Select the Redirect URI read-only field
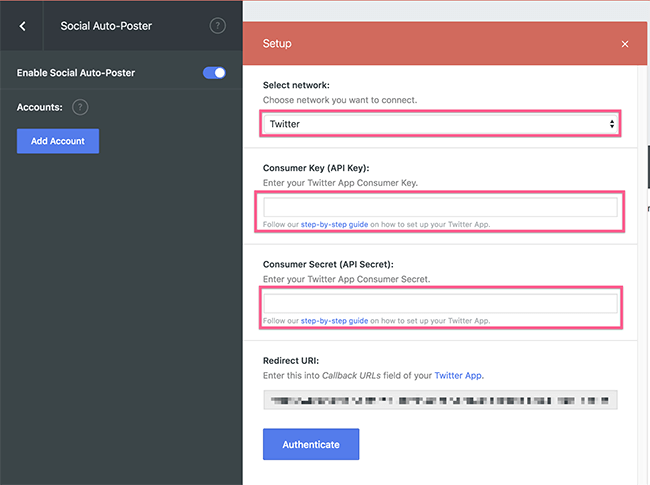The width and height of the screenshot is (650, 485). [440, 400]
